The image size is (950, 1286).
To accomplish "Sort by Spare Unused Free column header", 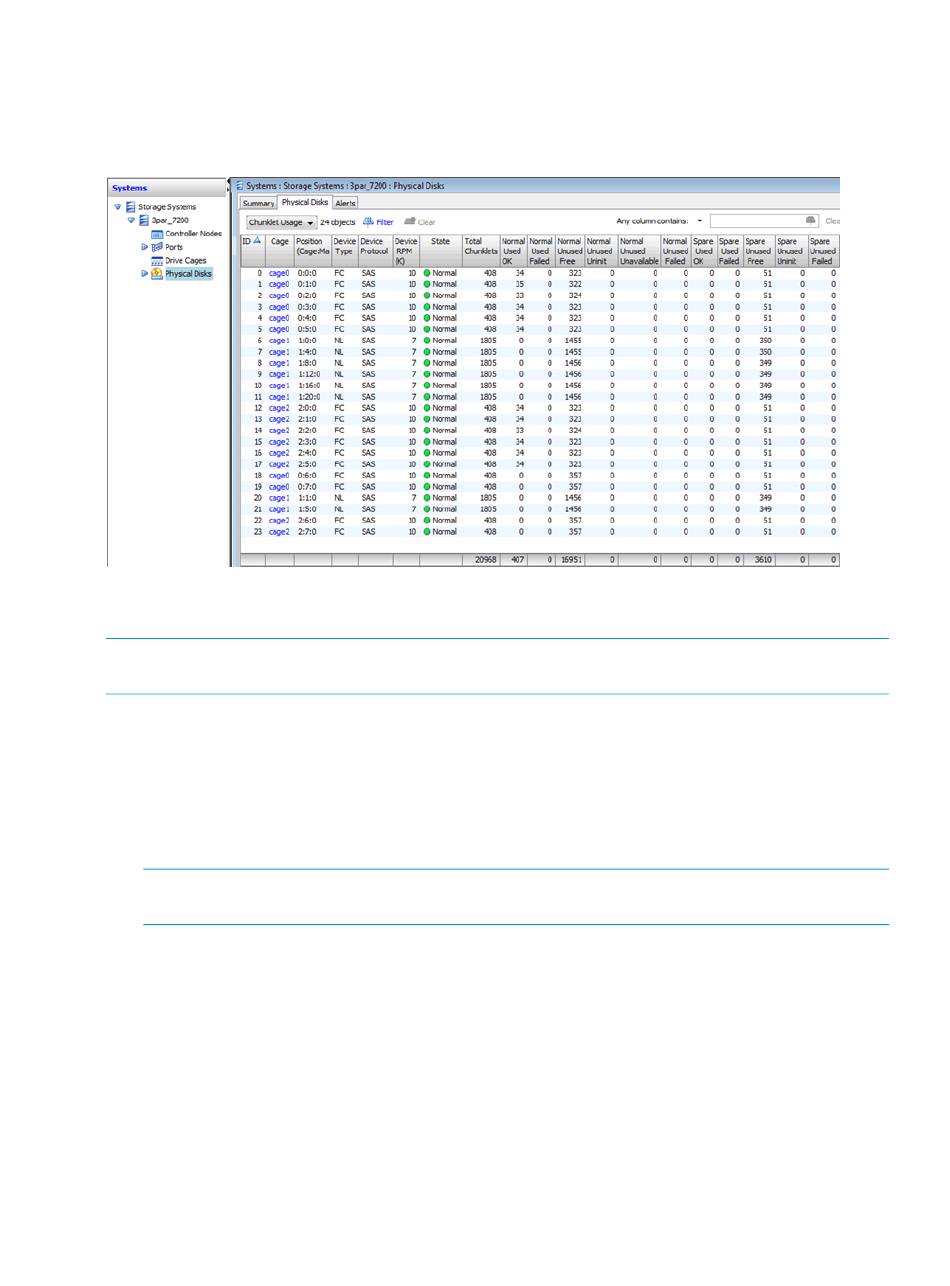I will click(759, 251).
